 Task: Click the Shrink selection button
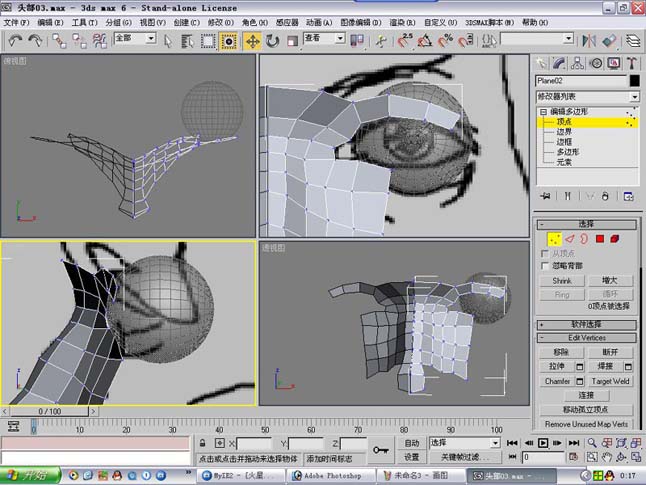coord(562,281)
